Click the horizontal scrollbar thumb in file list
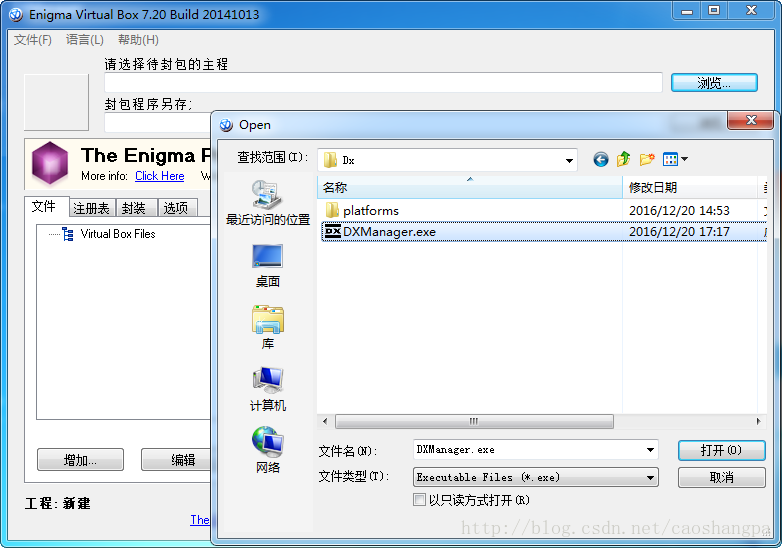This screenshot has height=548, width=782. [x=474, y=421]
